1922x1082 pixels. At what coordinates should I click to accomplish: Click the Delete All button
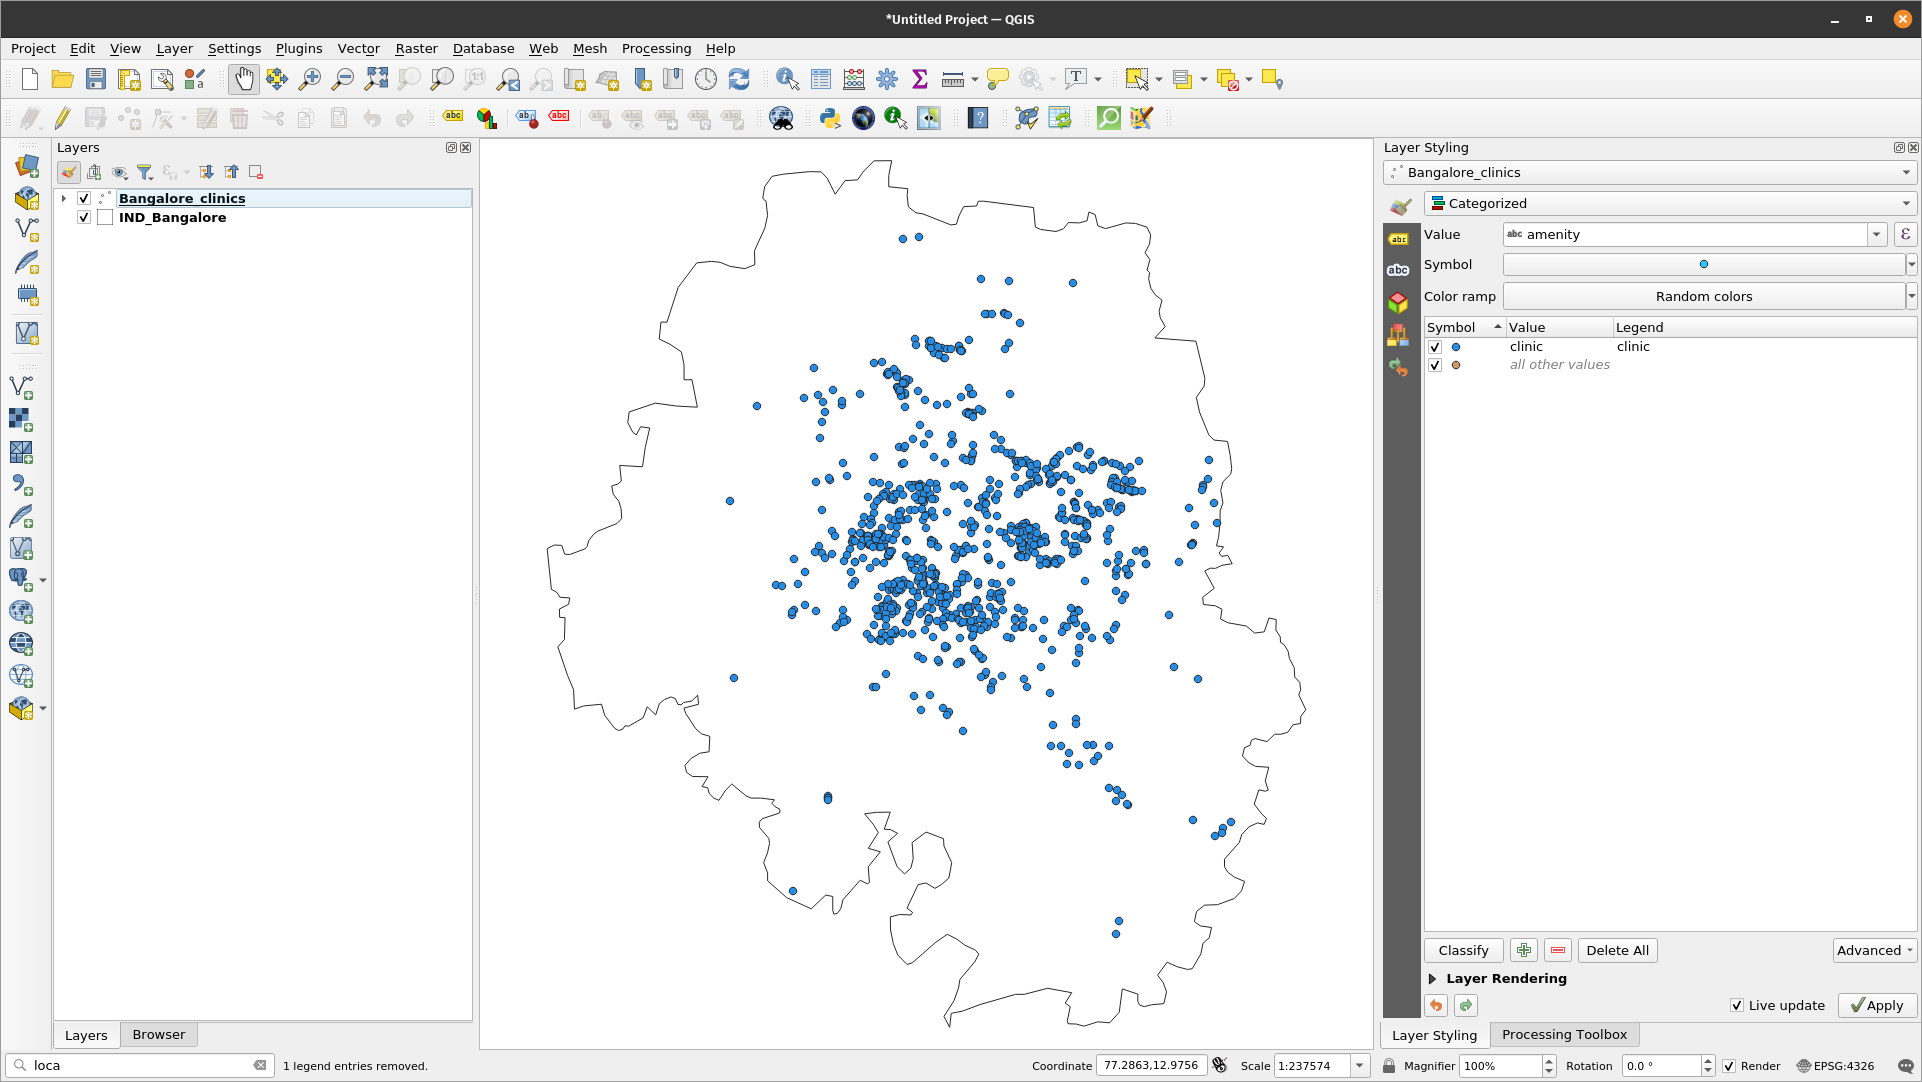1616,950
